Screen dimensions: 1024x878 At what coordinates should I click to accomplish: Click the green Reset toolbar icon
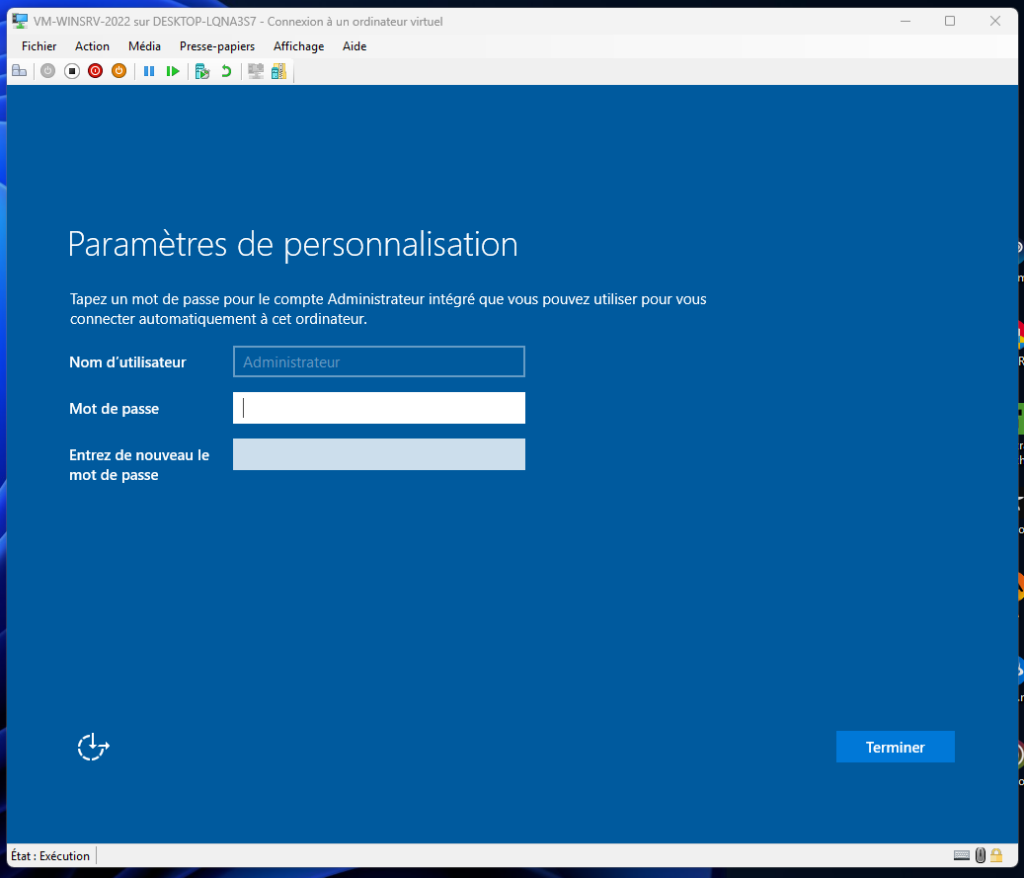173,71
